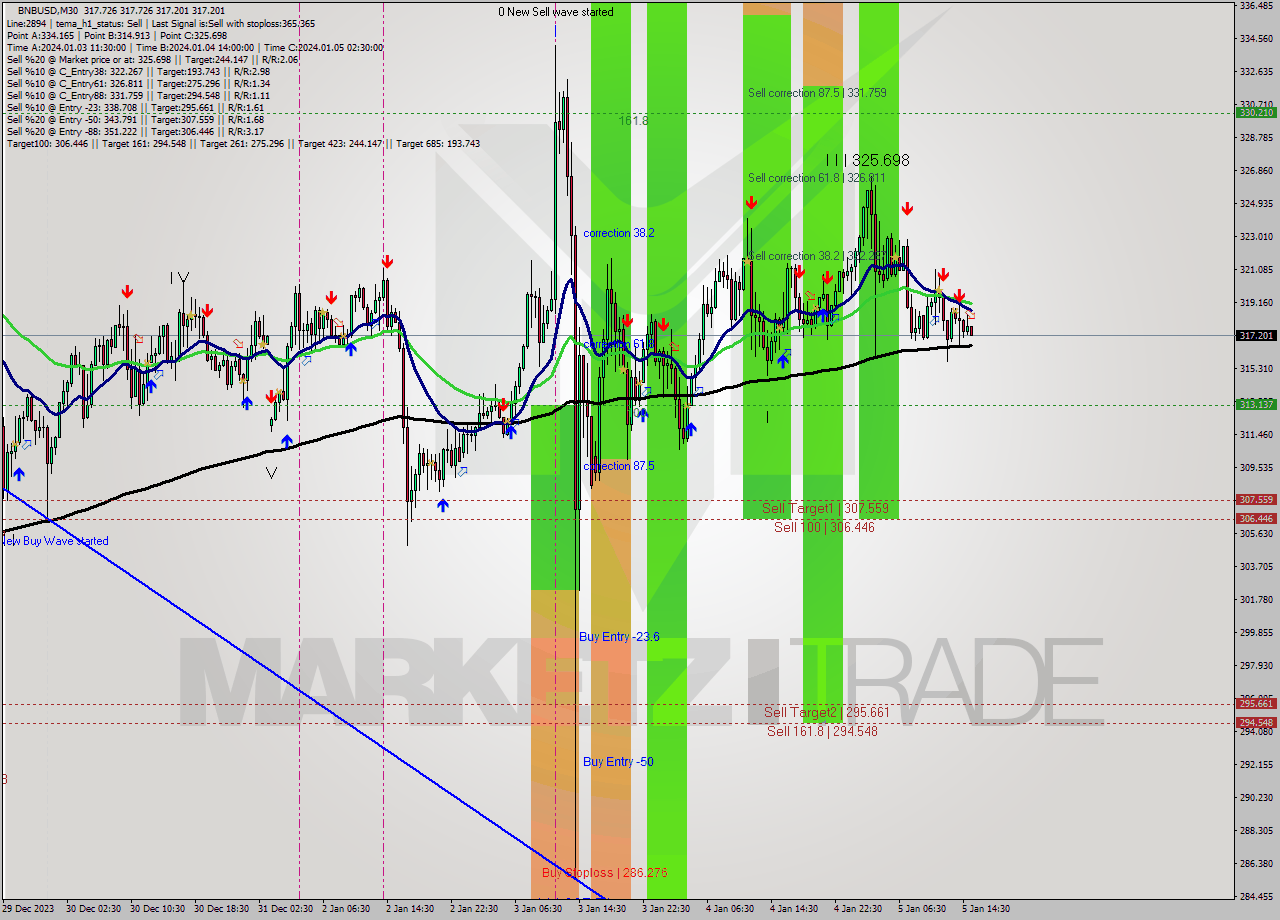This screenshot has height=920, width=1280.
Task: Click the green 313.137 price tag
Action: [x=1256, y=404]
